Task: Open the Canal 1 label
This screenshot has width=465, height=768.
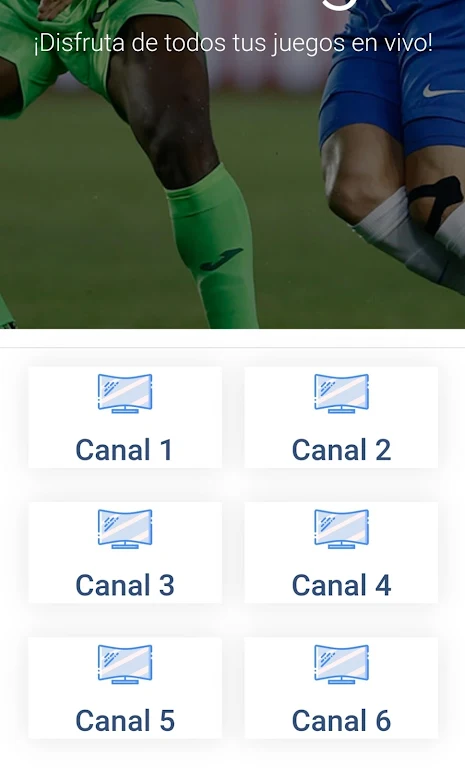Action: [124, 450]
